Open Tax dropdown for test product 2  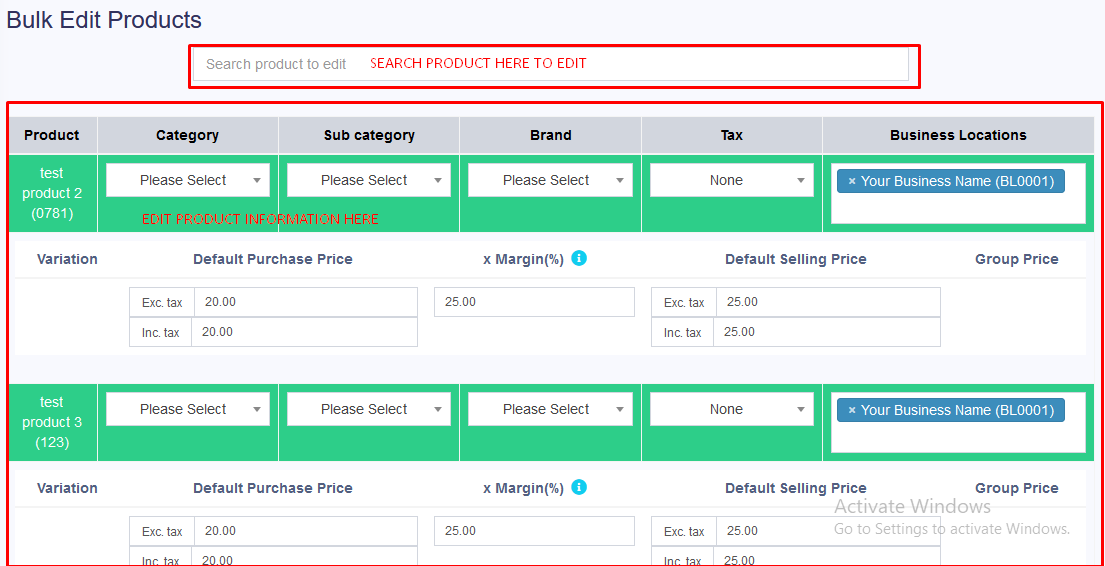coord(731,180)
